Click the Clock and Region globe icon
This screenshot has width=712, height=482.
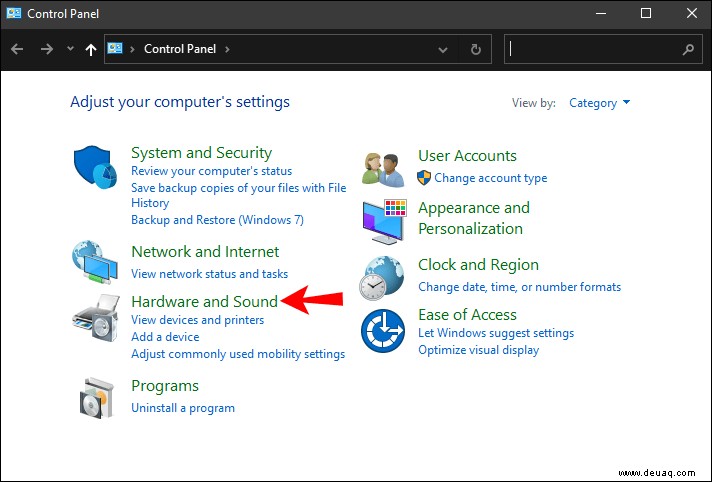(x=381, y=278)
